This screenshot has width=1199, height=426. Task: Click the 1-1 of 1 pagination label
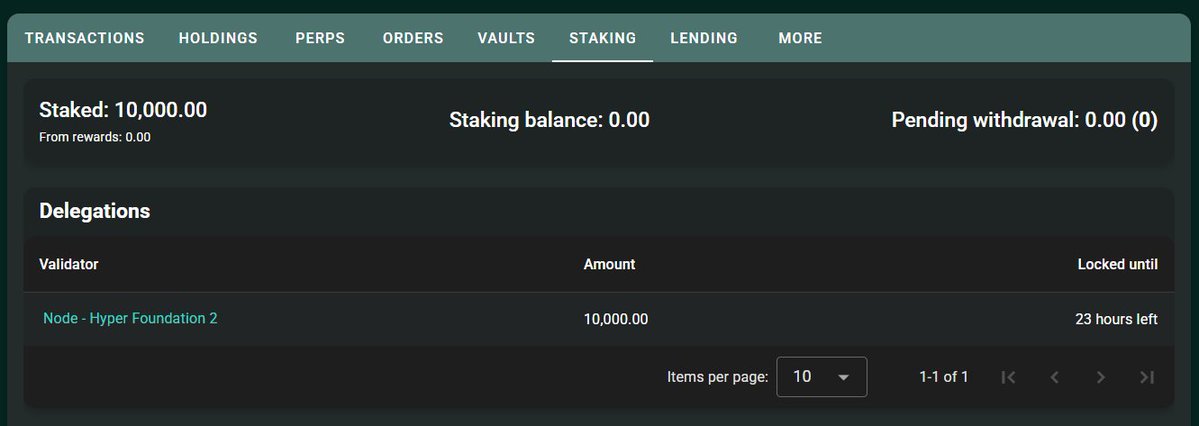coord(944,377)
